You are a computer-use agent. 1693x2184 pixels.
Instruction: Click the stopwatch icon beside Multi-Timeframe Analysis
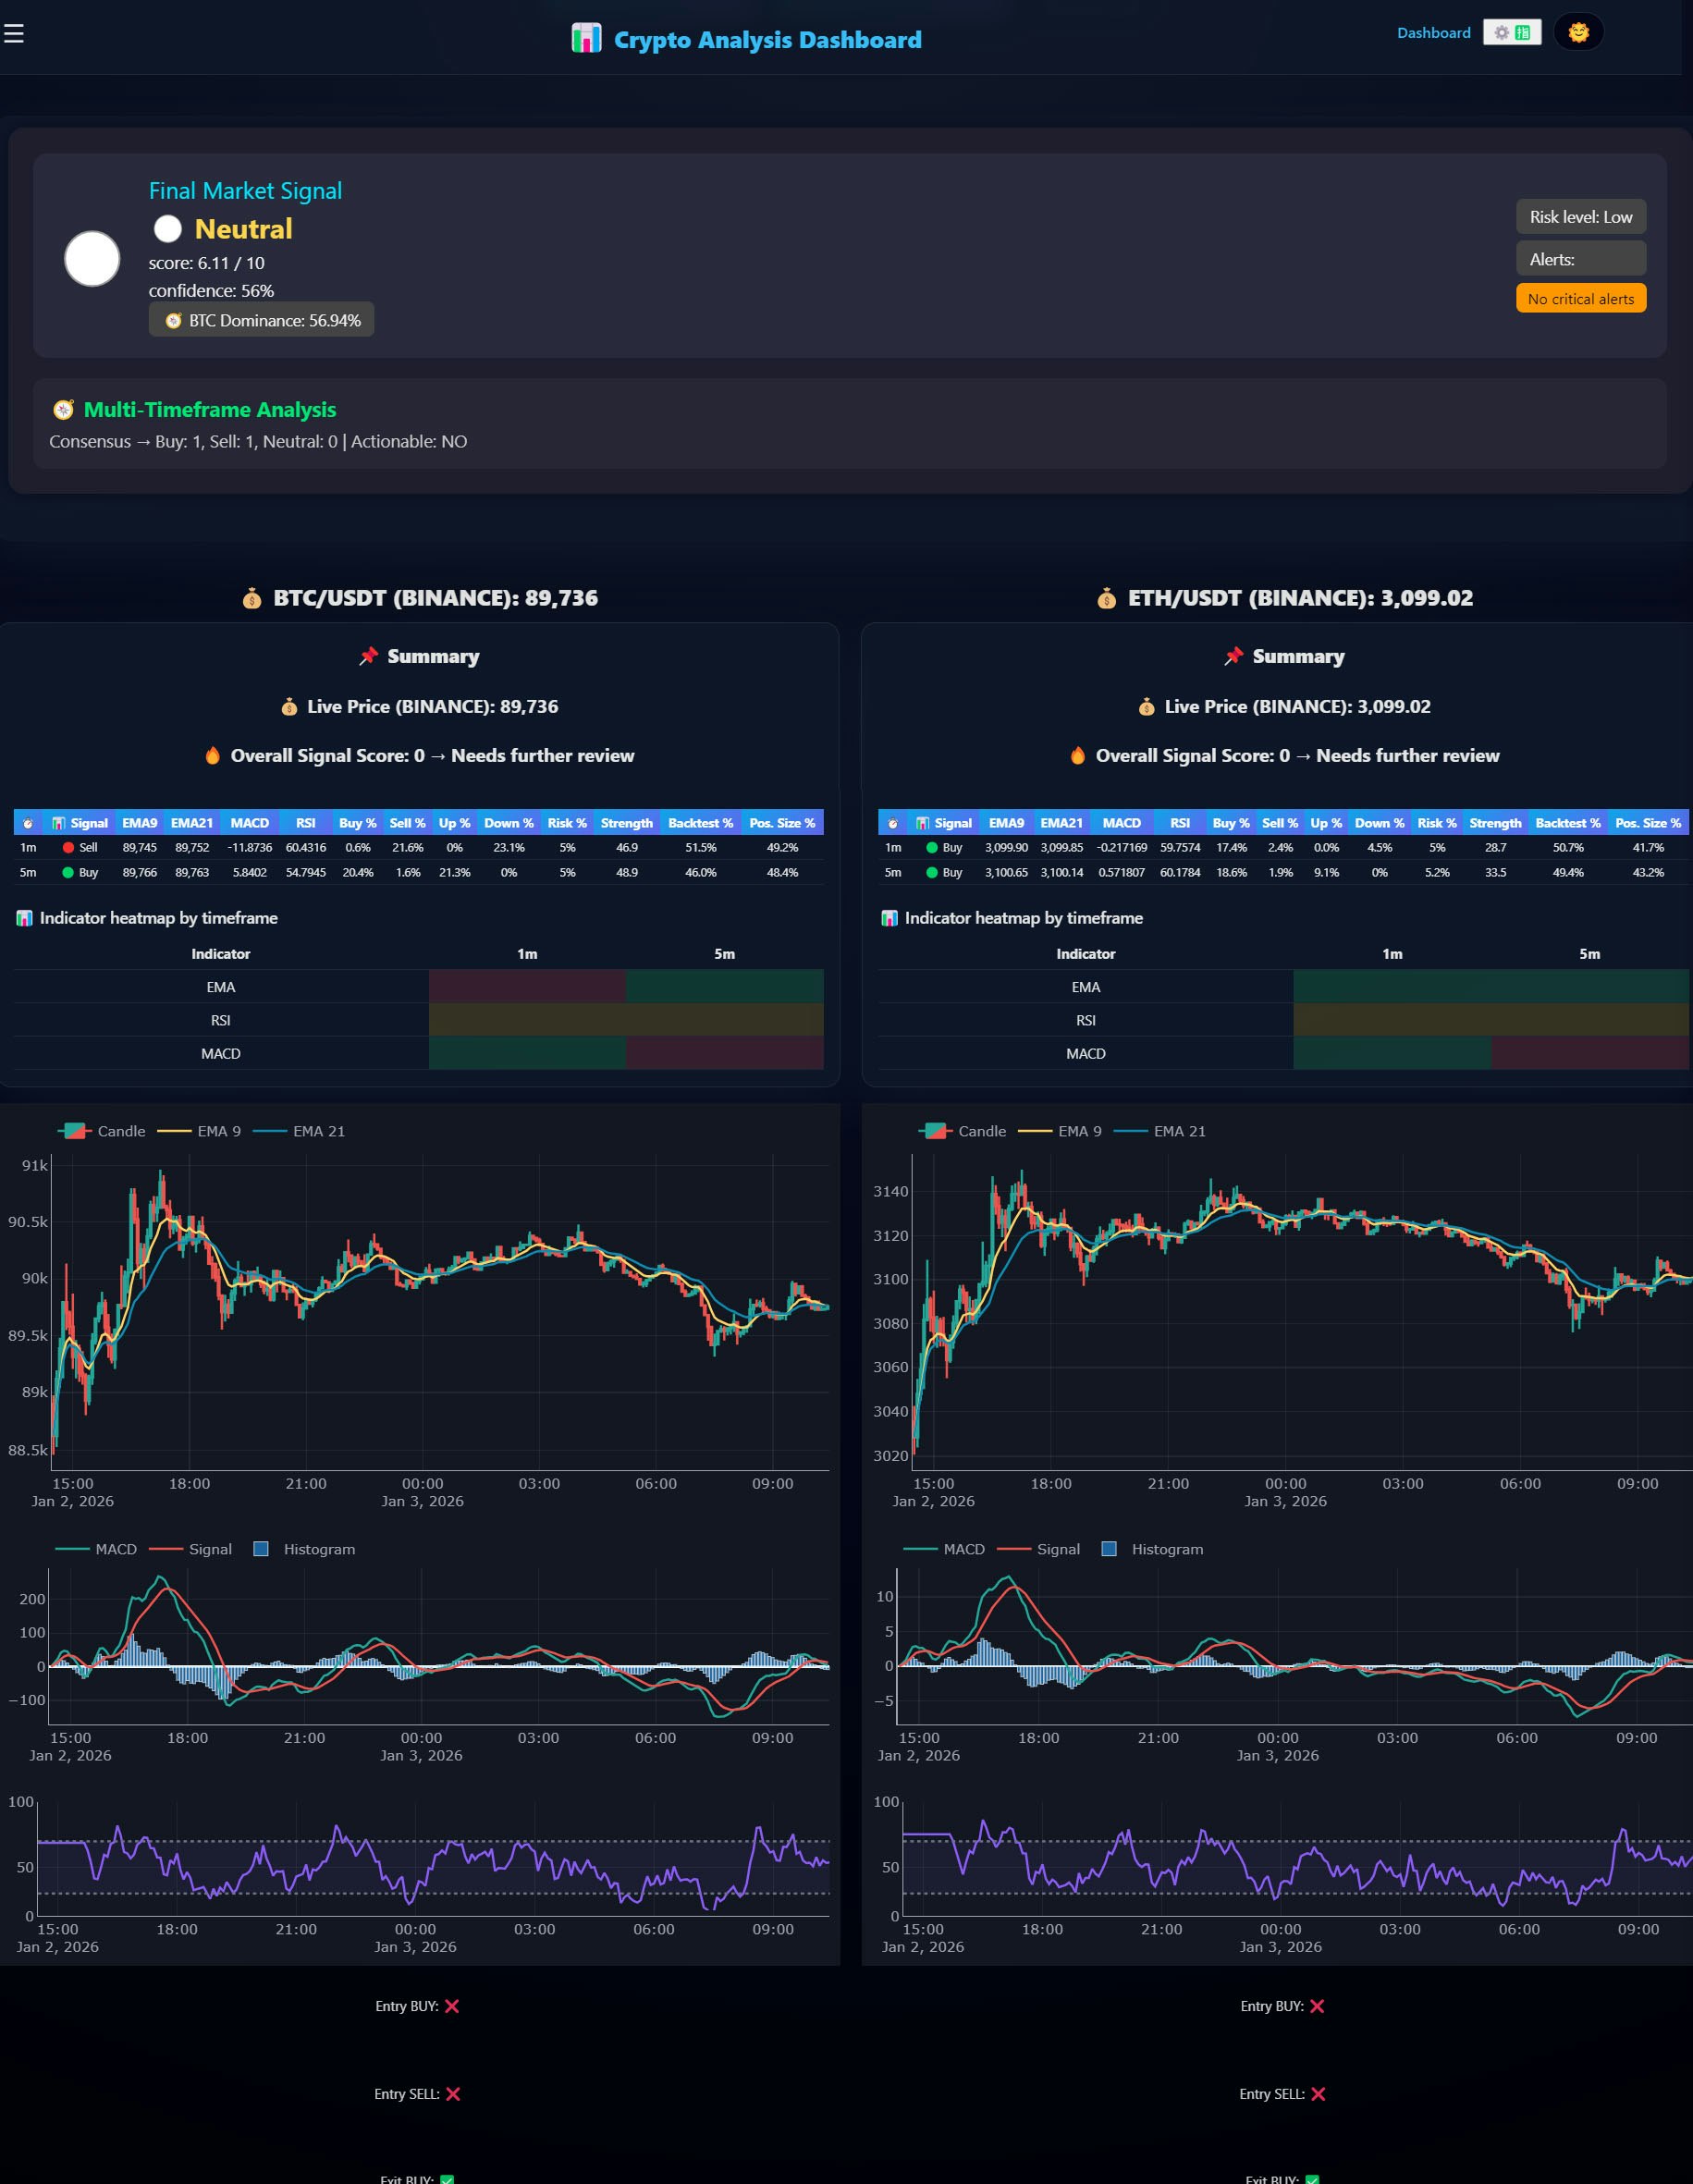click(x=62, y=409)
